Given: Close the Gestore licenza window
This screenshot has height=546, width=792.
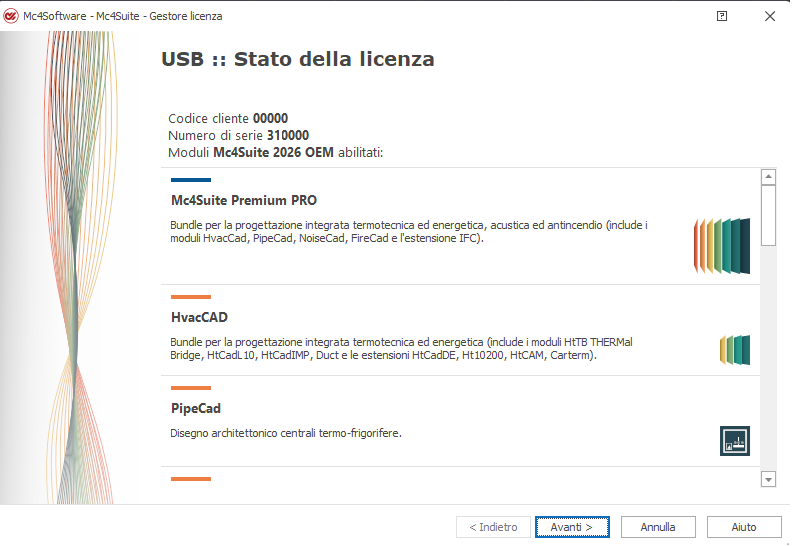Looking at the screenshot, I should click(770, 16).
